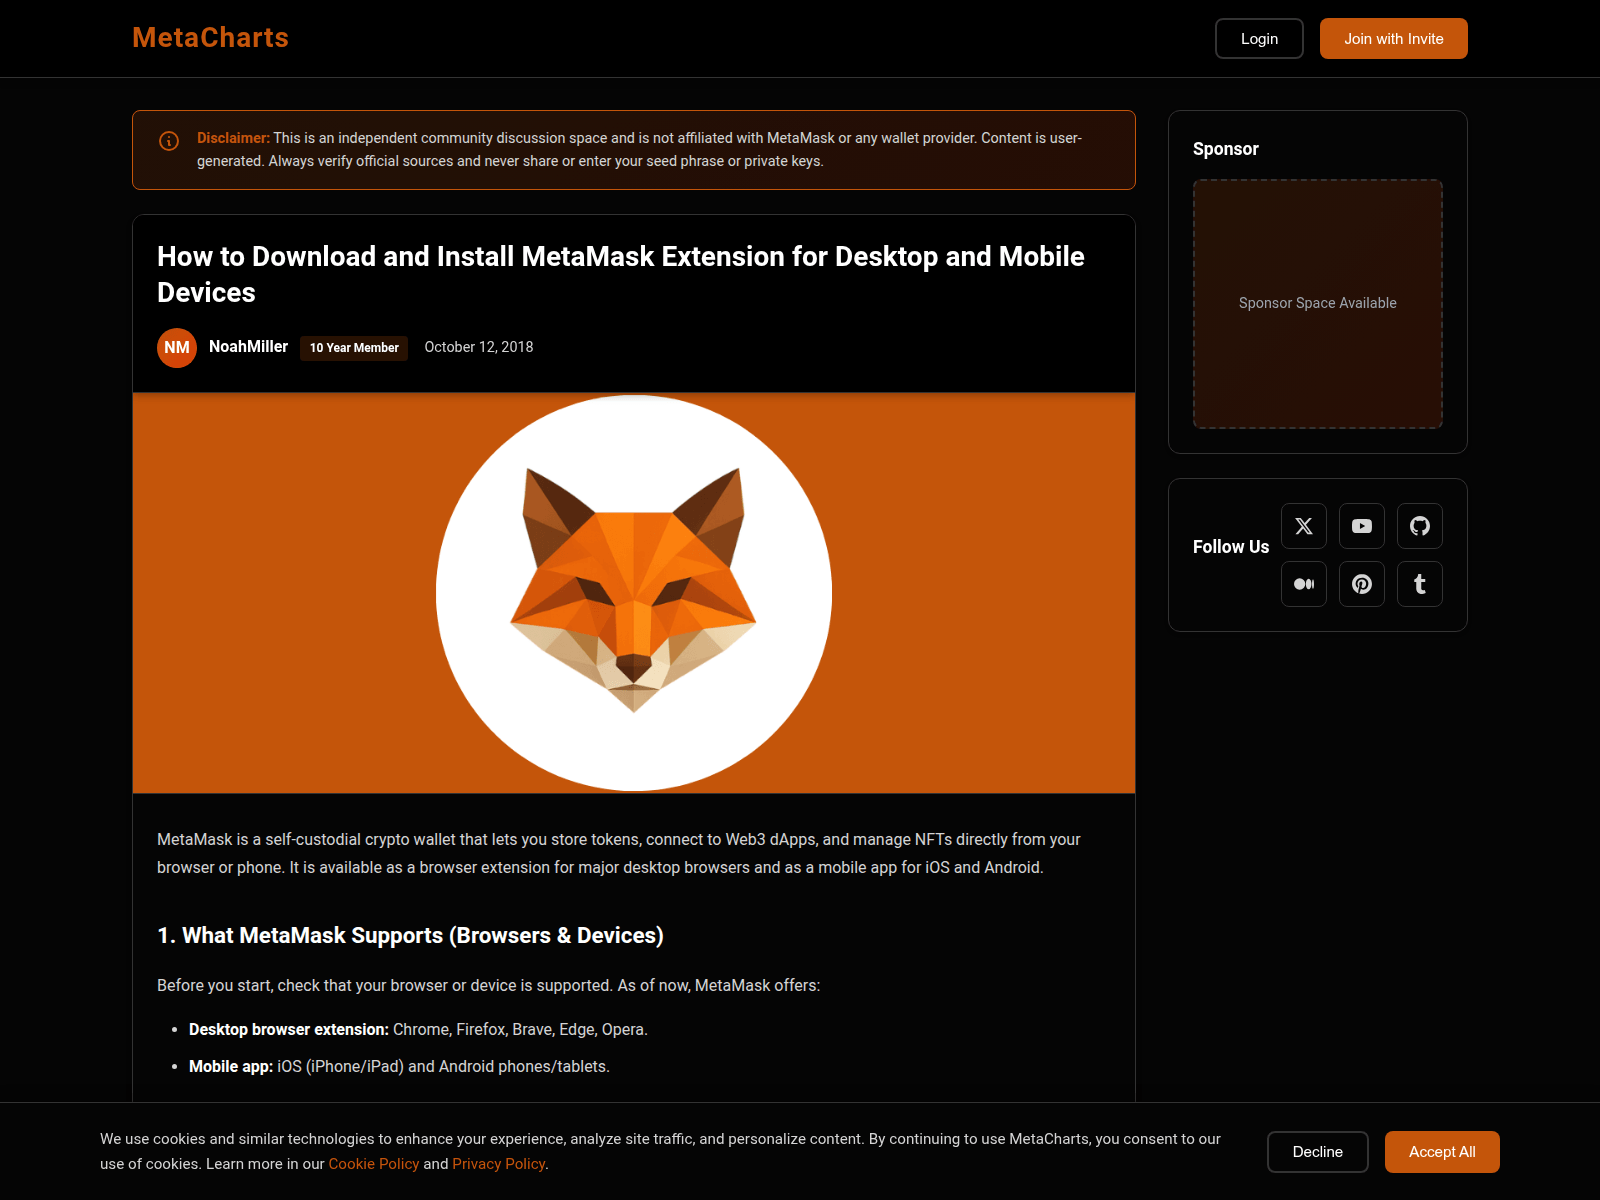This screenshot has height=1200, width=1600.
Task: Click the Desktop browser extension bullet
Action: pyautogui.click(x=418, y=1029)
